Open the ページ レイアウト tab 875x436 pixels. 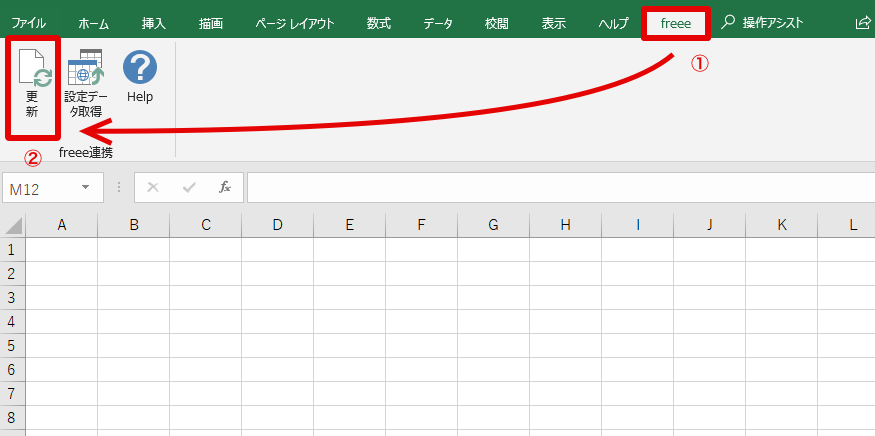pos(295,23)
